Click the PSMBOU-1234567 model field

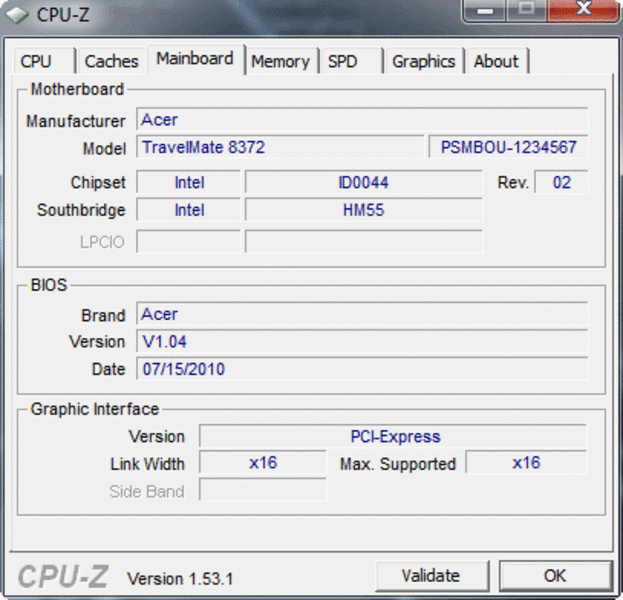point(509,147)
